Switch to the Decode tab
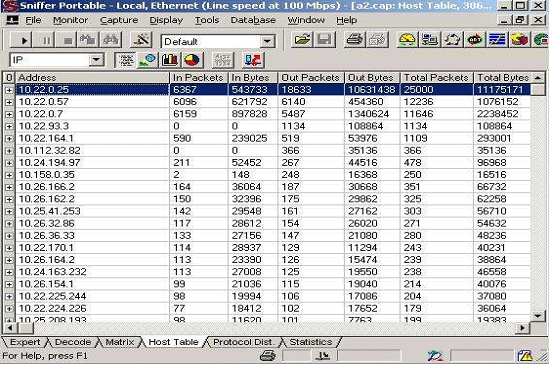This screenshot has width=549, height=365. 73,342
